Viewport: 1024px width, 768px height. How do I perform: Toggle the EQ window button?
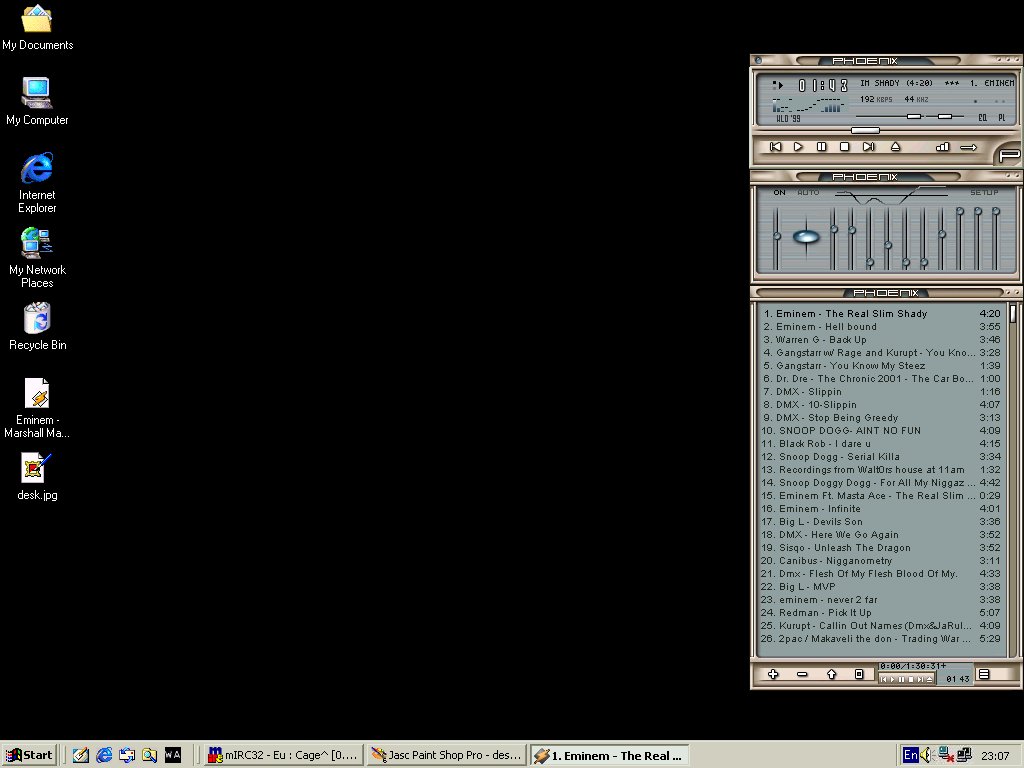(x=982, y=118)
